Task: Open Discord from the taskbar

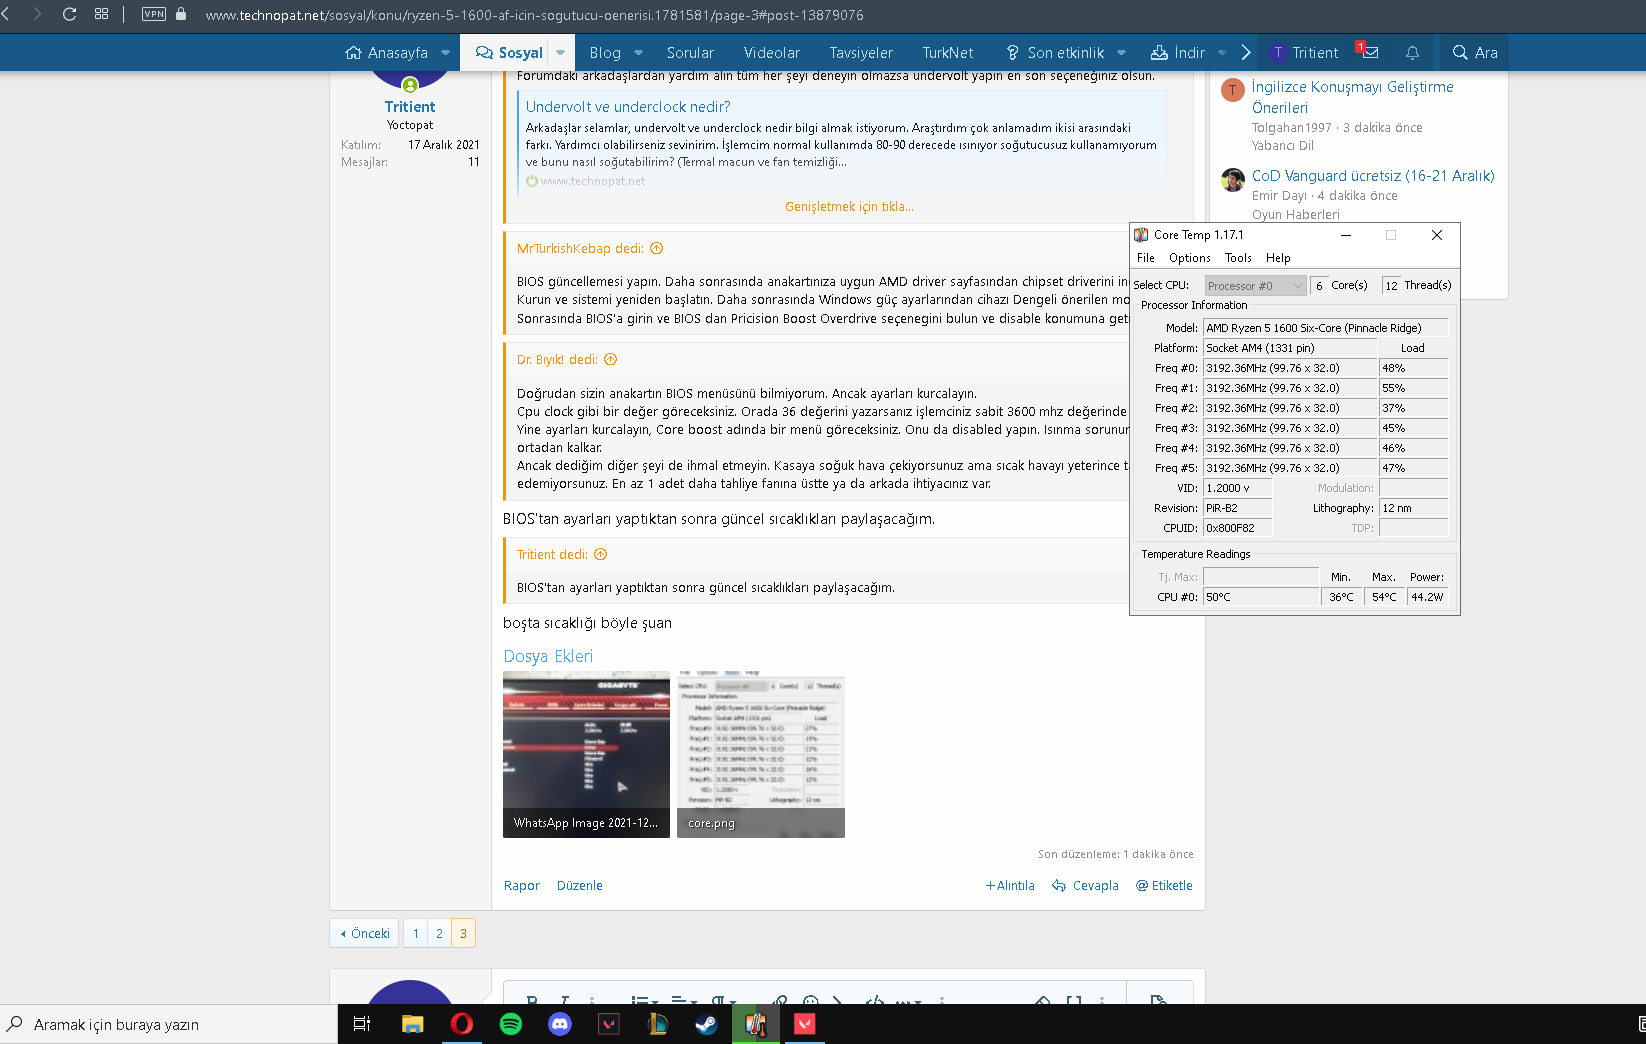Action: click(x=560, y=1024)
